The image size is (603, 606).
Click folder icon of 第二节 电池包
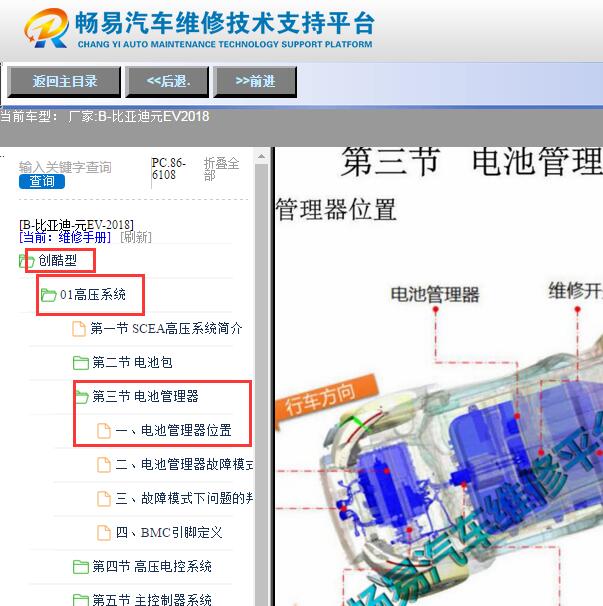pyautogui.click(x=81, y=363)
